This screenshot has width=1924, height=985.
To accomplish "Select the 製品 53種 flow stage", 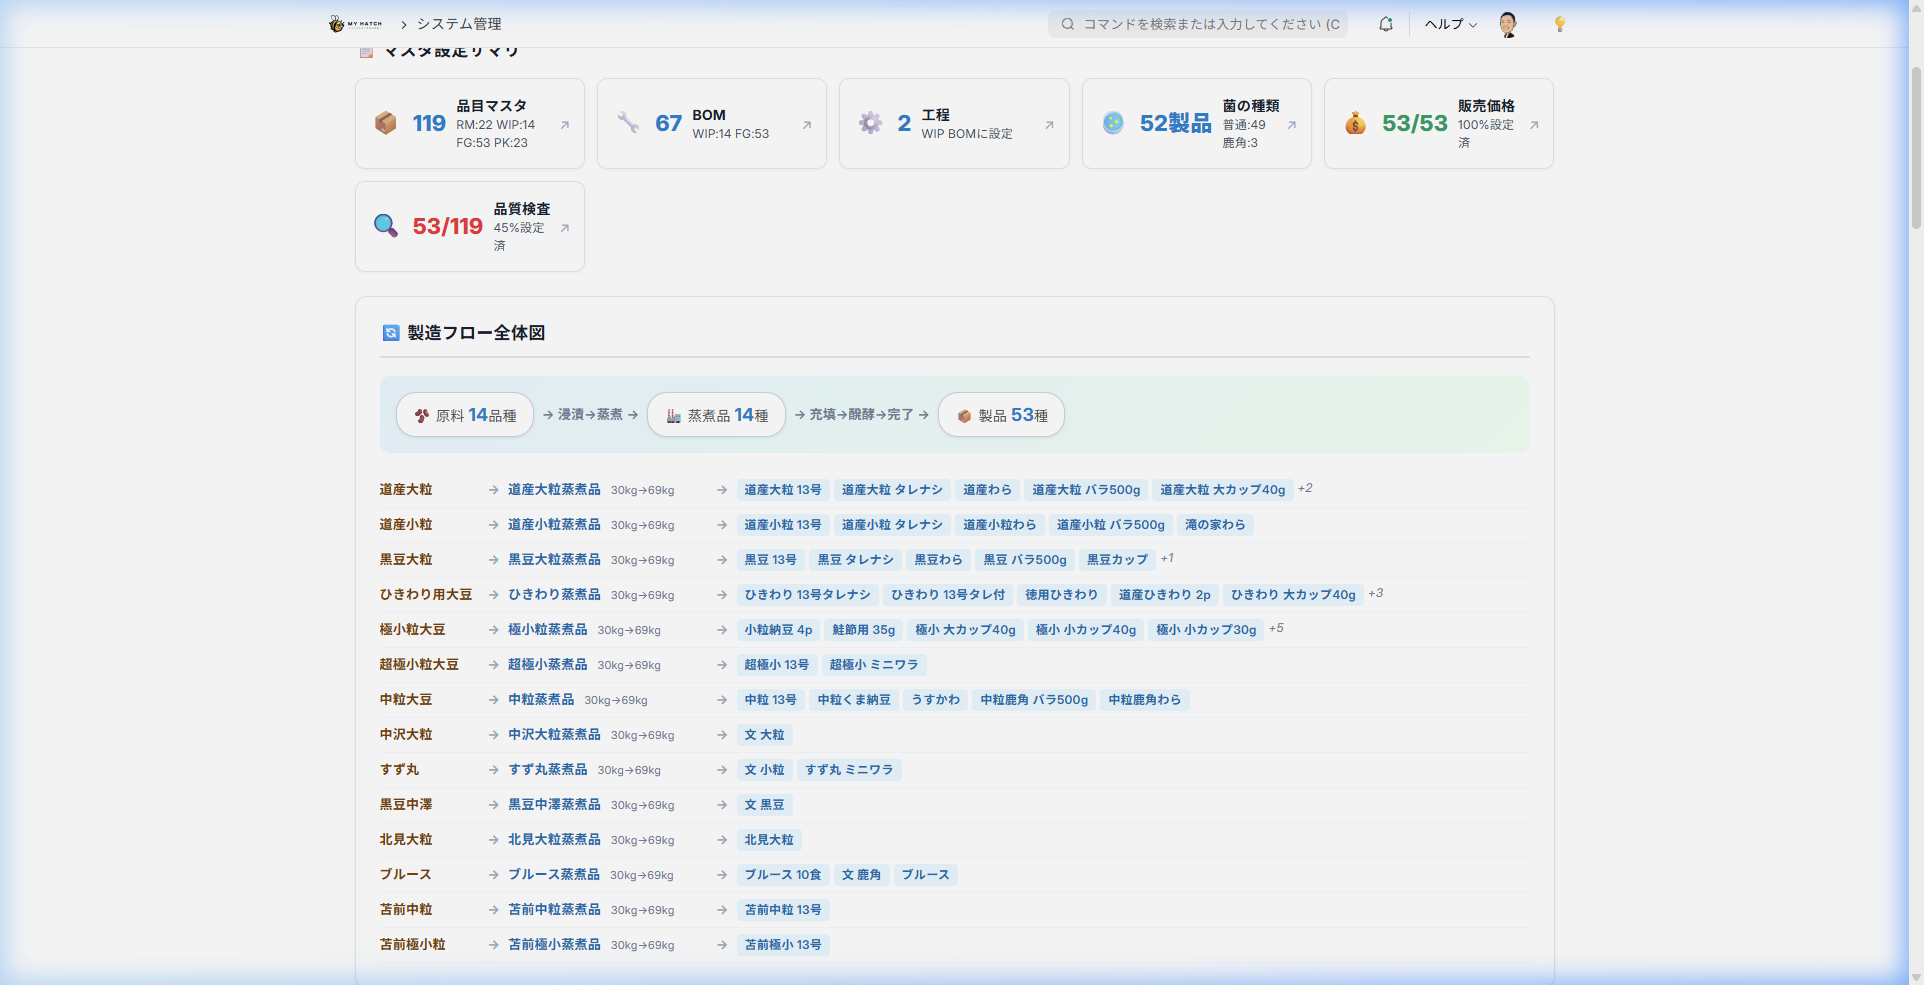I will (x=1001, y=415).
